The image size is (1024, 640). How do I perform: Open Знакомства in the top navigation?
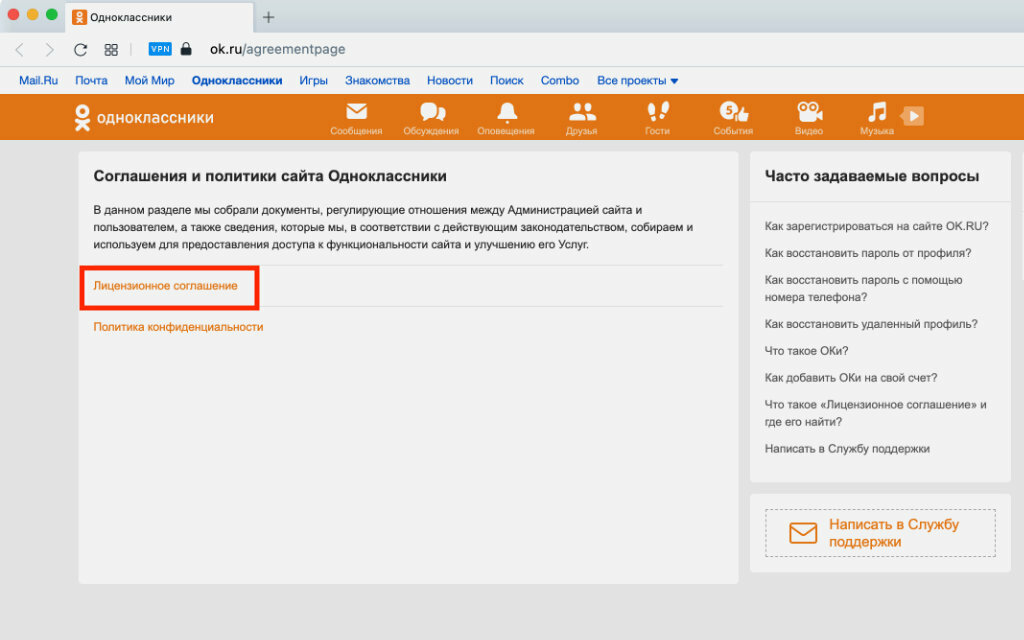click(x=377, y=80)
